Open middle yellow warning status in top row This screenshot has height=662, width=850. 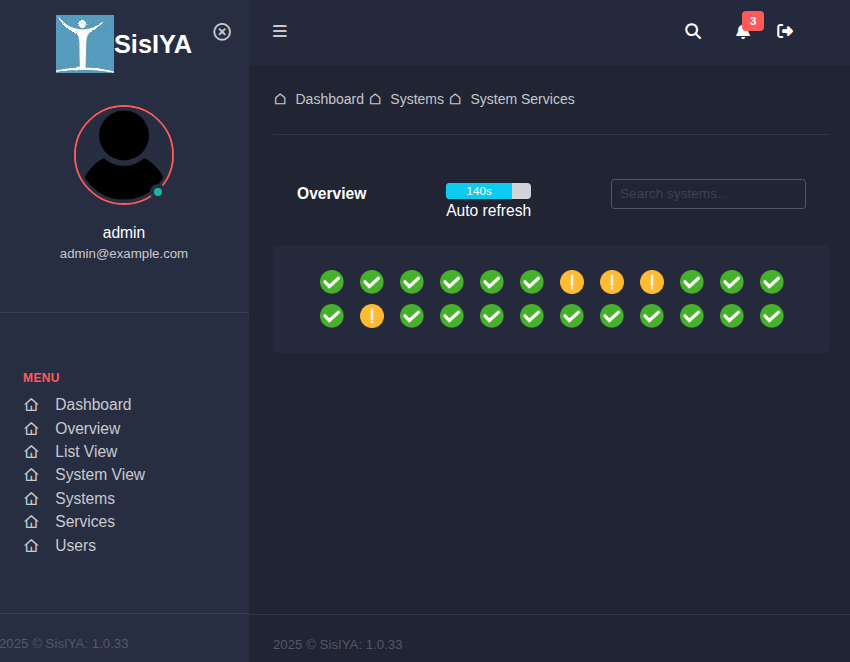click(x=612, y=282)
